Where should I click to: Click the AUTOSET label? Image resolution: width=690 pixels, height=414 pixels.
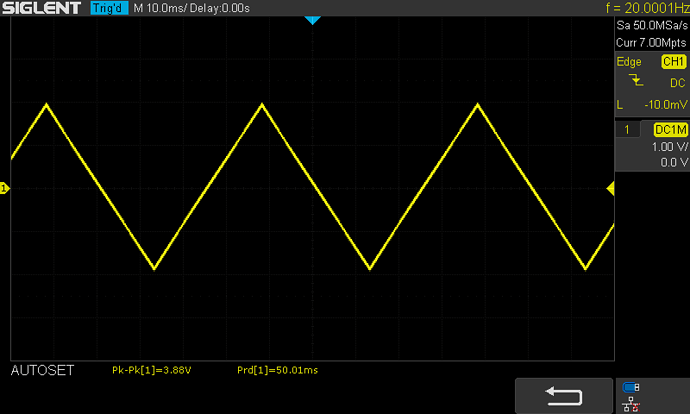point(40,371)
